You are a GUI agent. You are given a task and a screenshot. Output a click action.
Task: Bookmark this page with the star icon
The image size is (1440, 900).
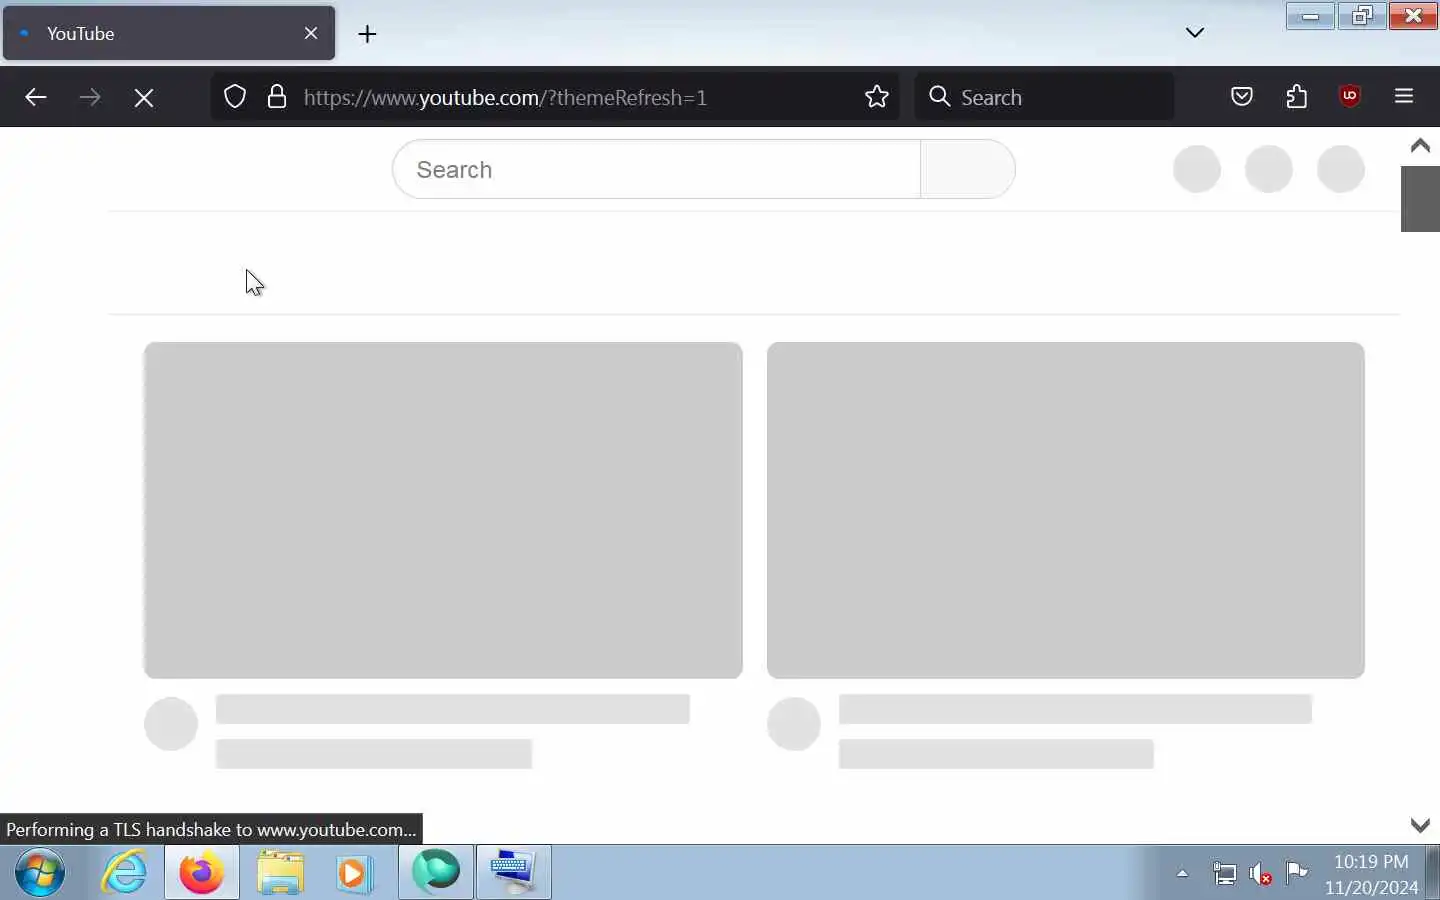pos(877,97)
